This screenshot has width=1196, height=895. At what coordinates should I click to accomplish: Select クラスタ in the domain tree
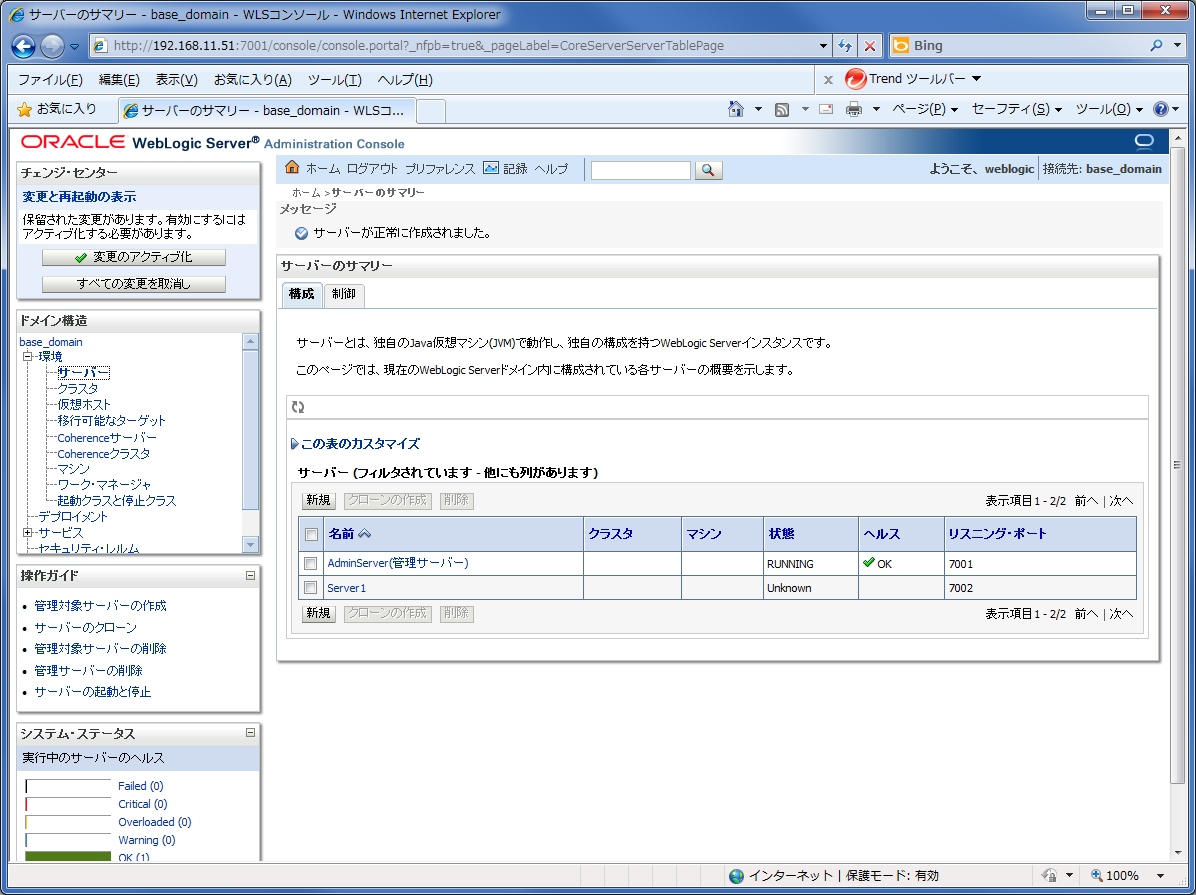pyautogui.click(x=78, y=389)
